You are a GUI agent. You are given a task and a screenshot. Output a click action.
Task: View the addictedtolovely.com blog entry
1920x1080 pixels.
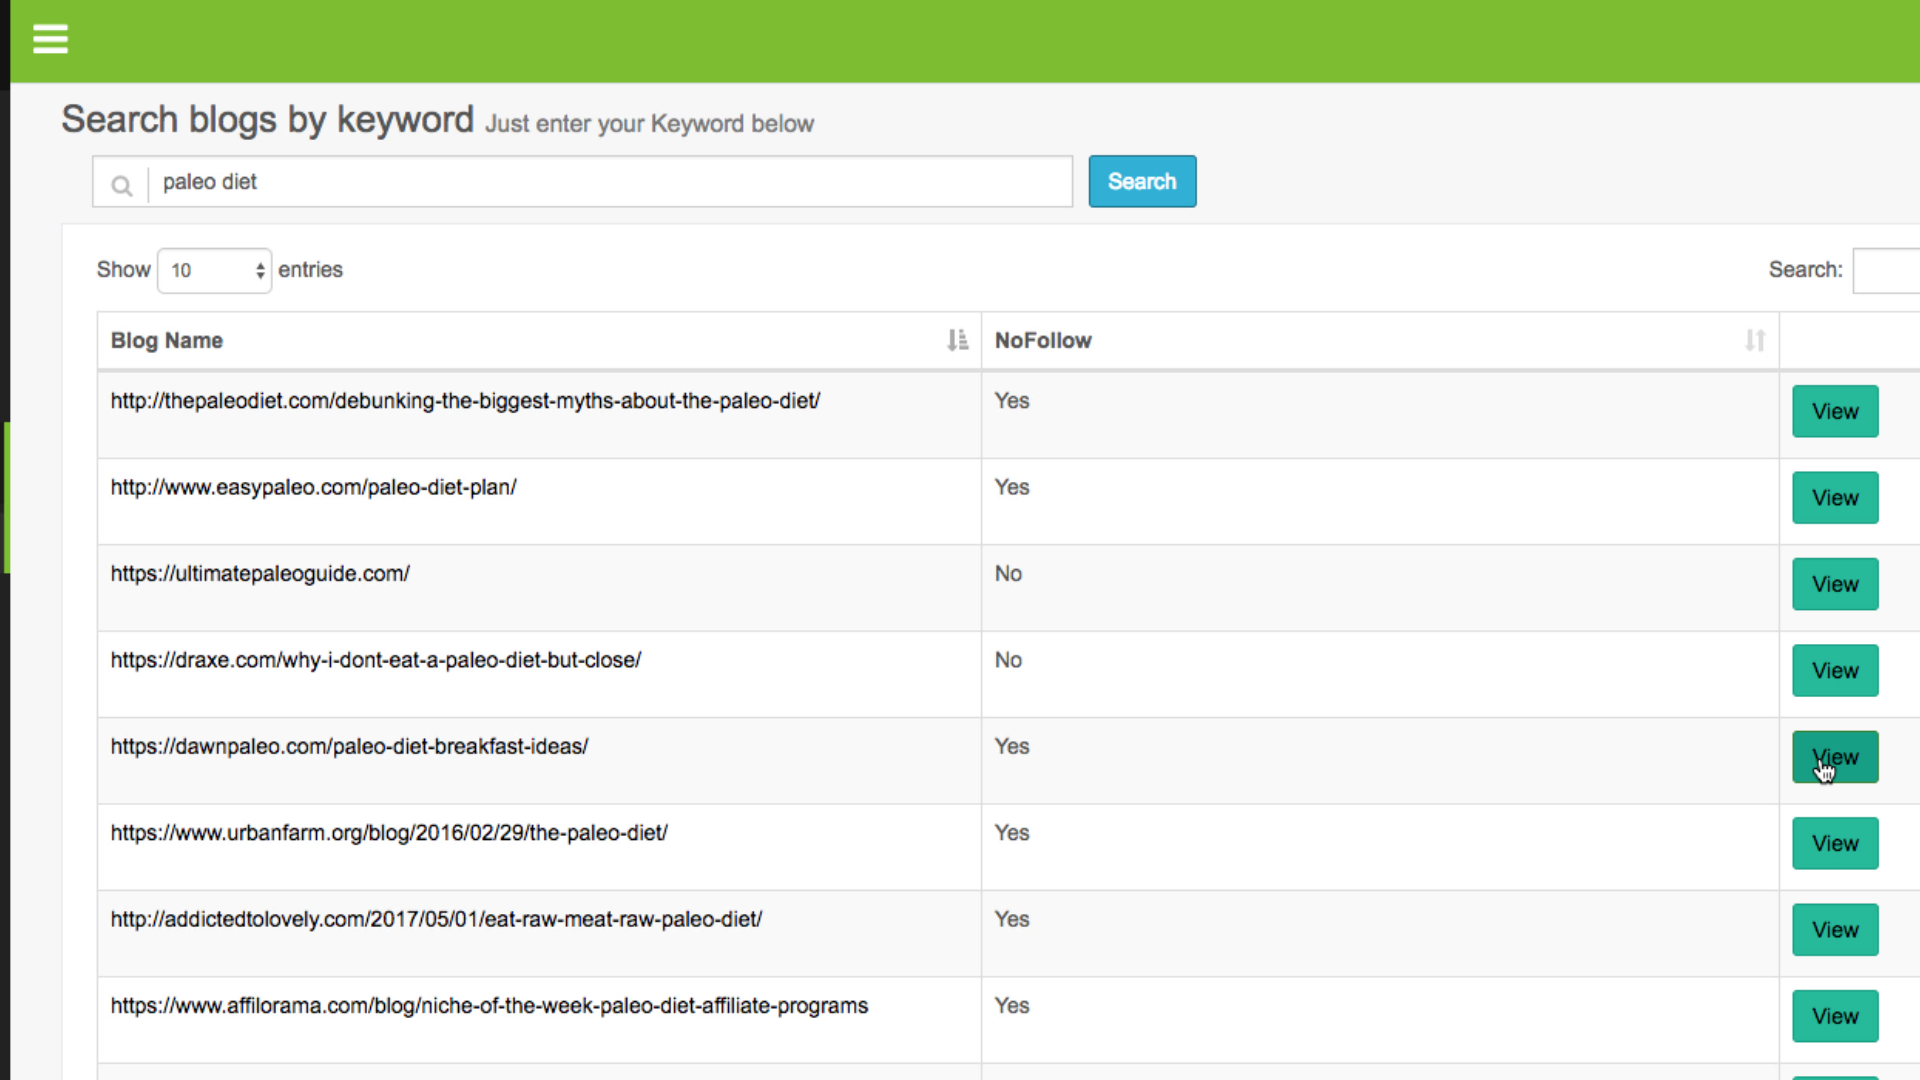(1834, 930)
